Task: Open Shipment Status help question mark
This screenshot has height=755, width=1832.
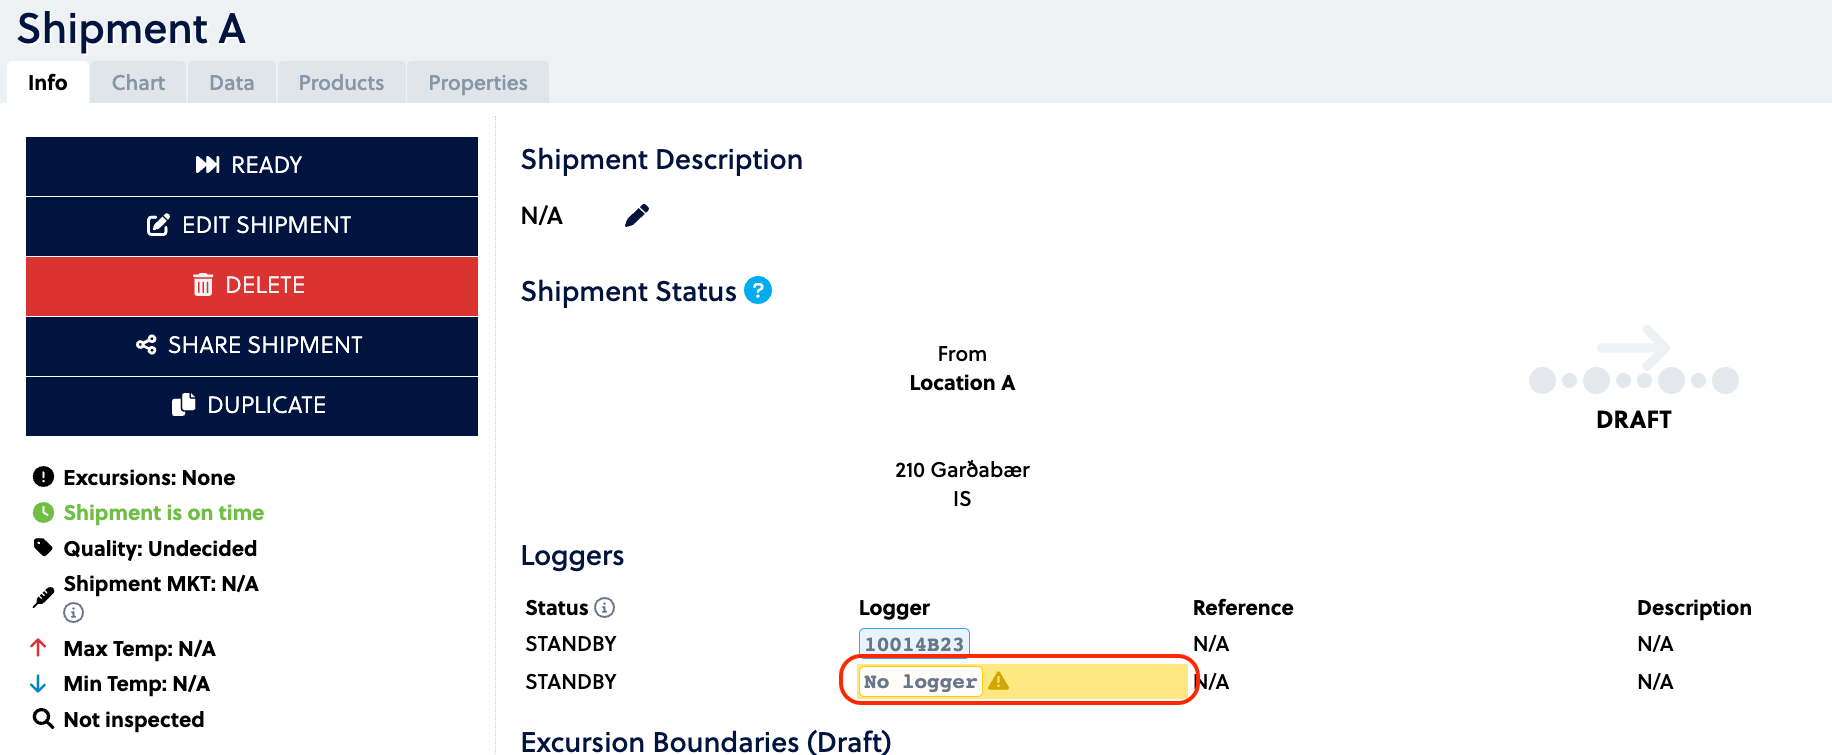Action: point(758,290)
